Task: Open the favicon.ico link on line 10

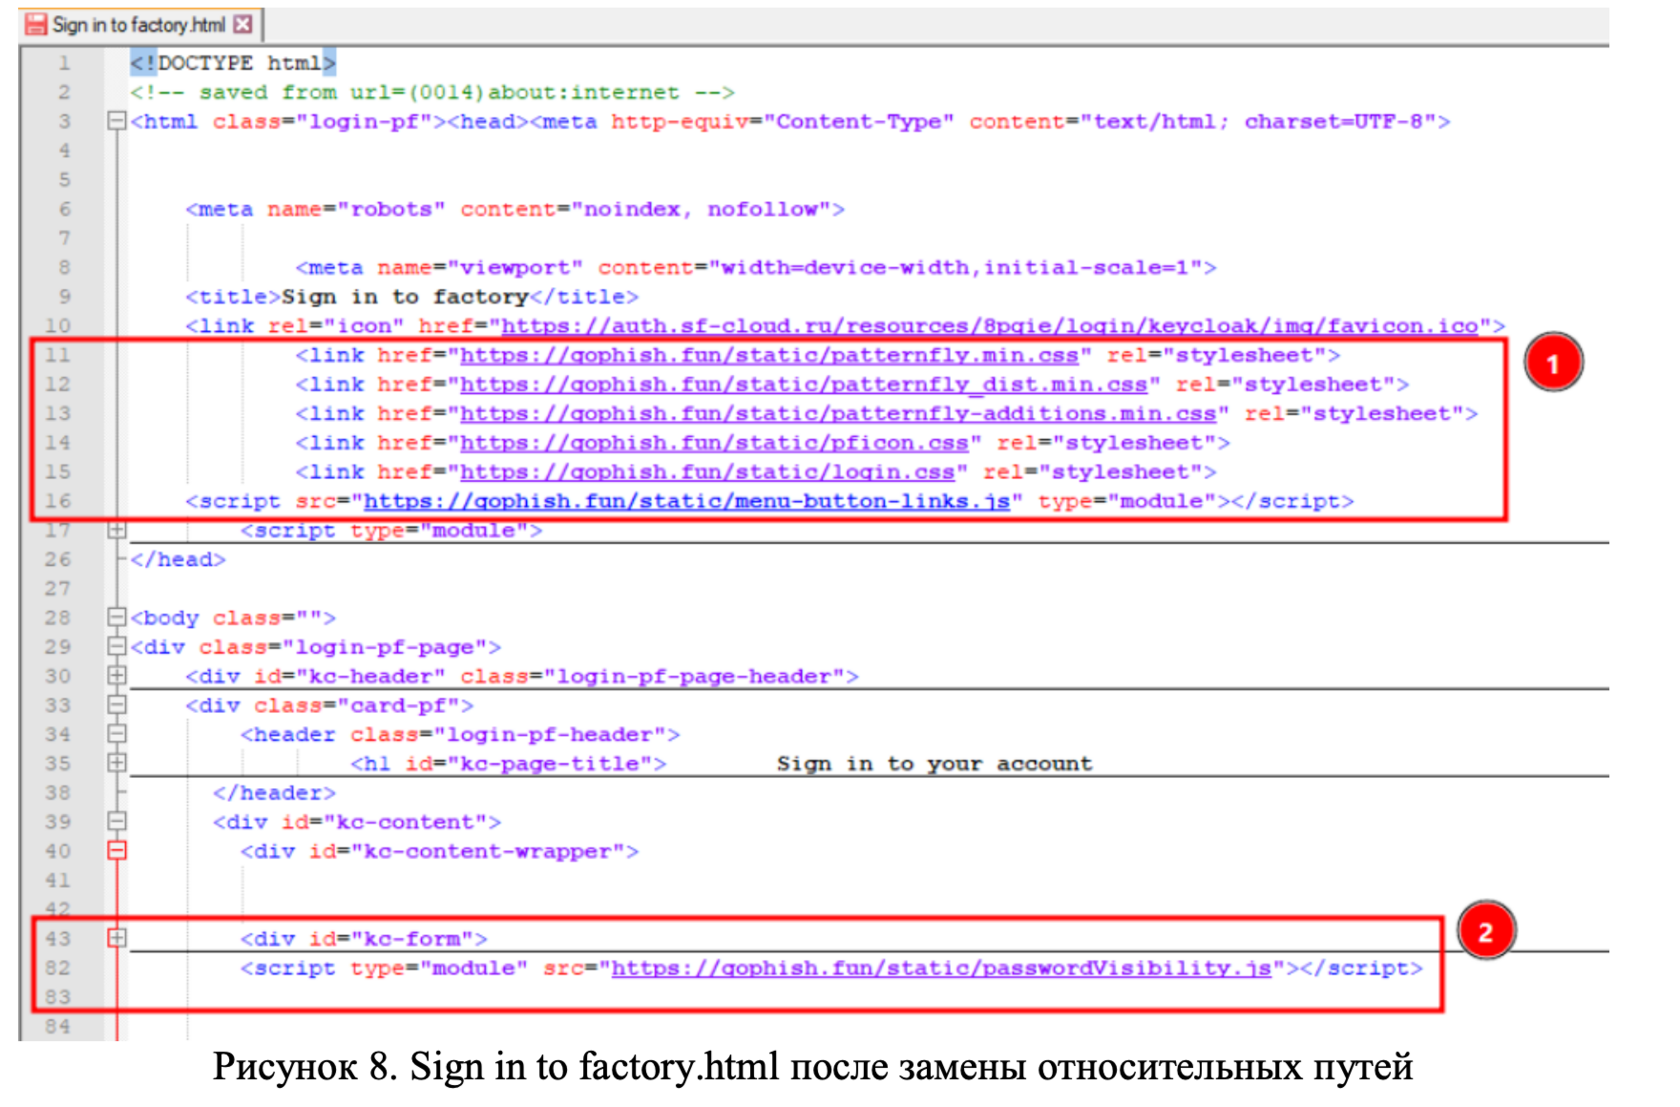Action: [990, 326]
